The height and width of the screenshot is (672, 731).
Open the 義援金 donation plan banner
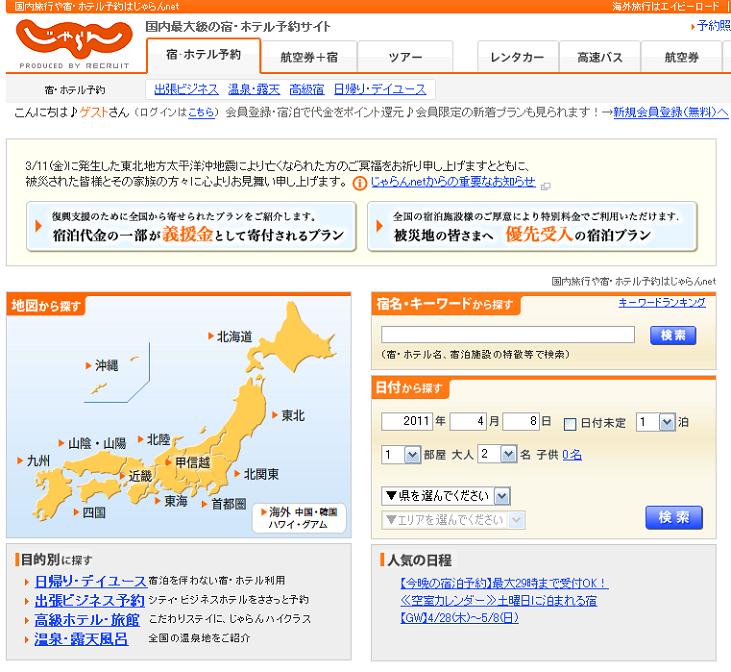click(x=191, y=227)
